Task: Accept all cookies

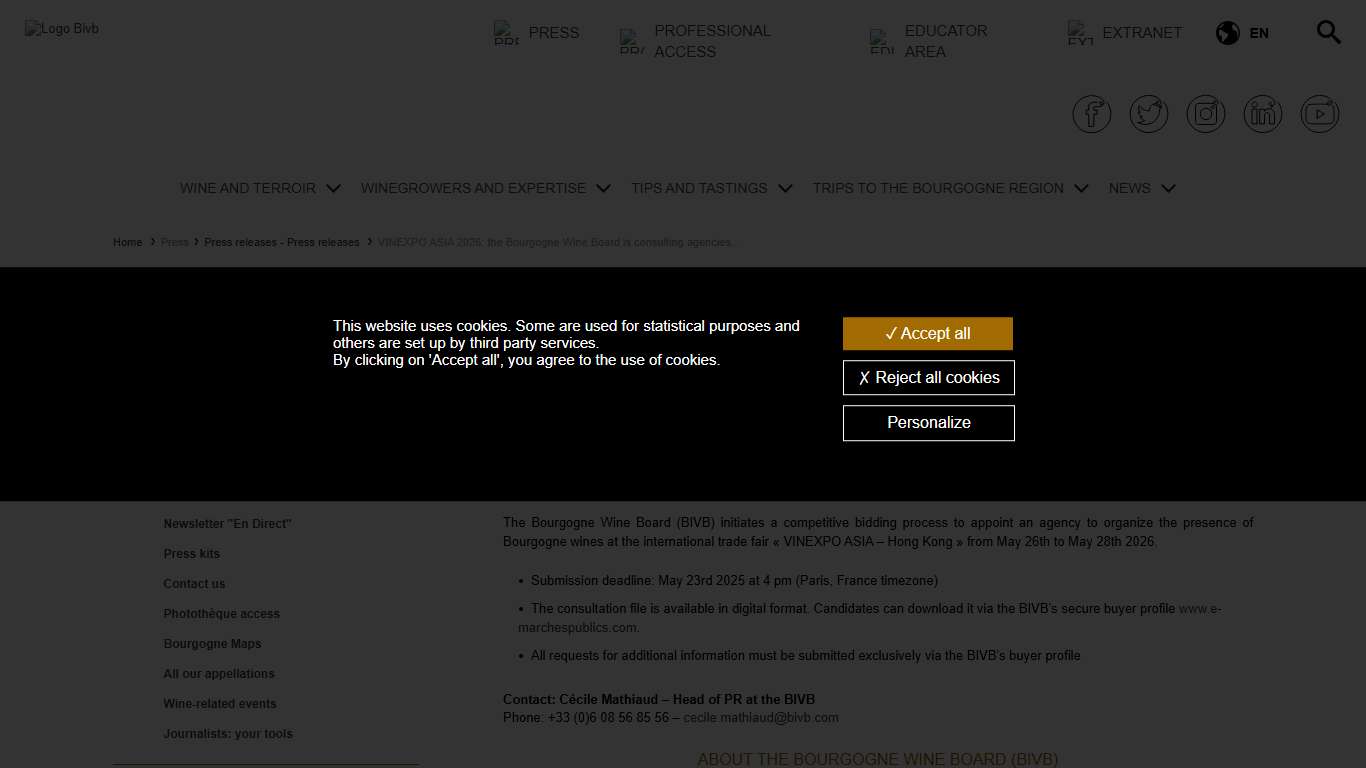Action: click(x=928, y=334)
